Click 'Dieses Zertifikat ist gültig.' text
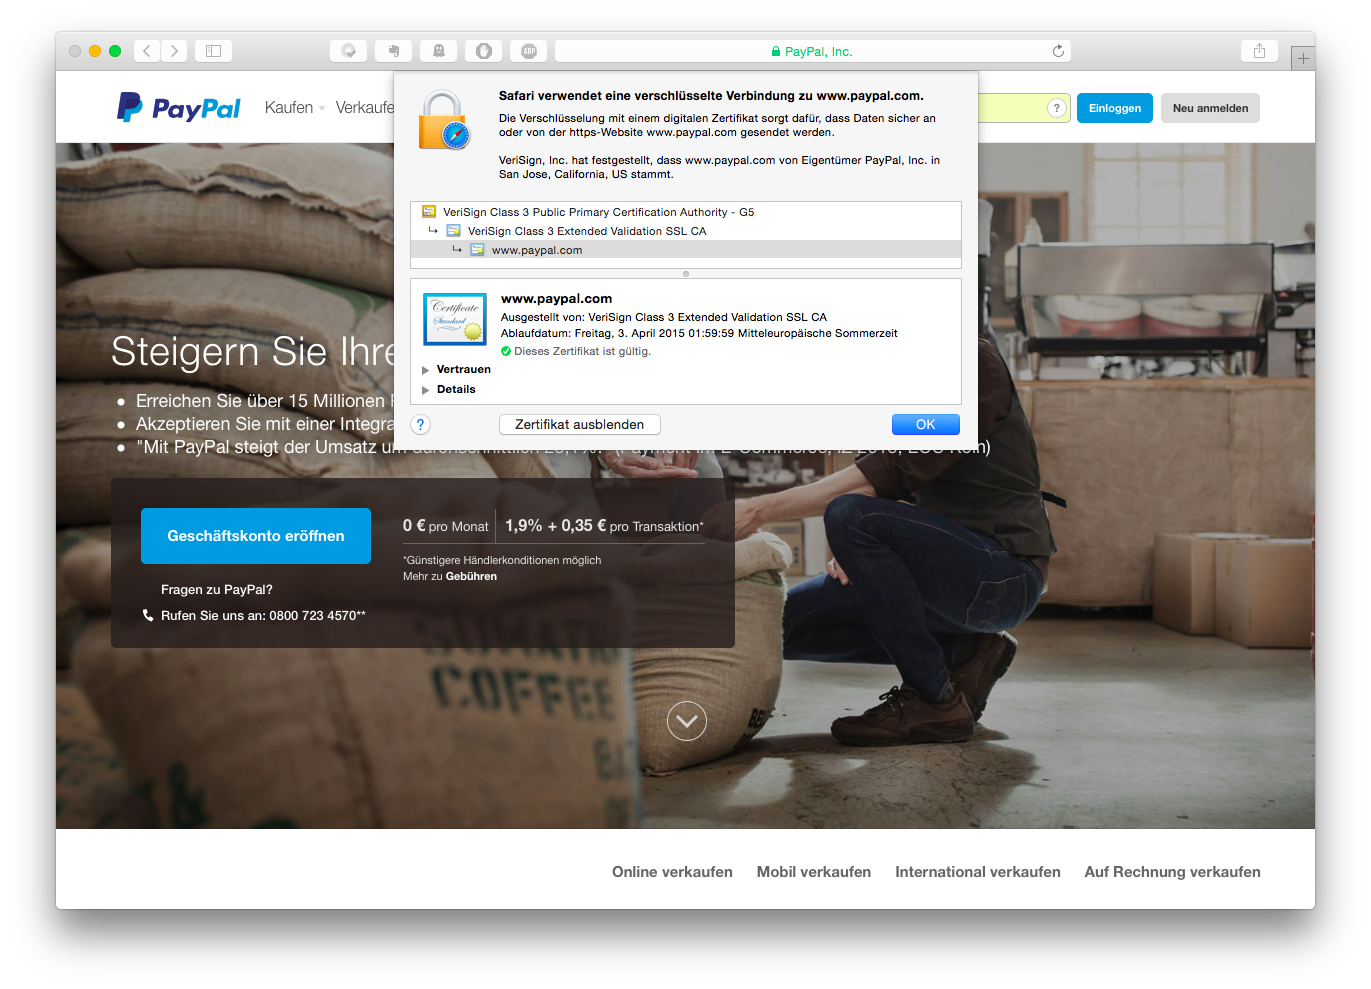1371x989 pixels. click(582, 351)
